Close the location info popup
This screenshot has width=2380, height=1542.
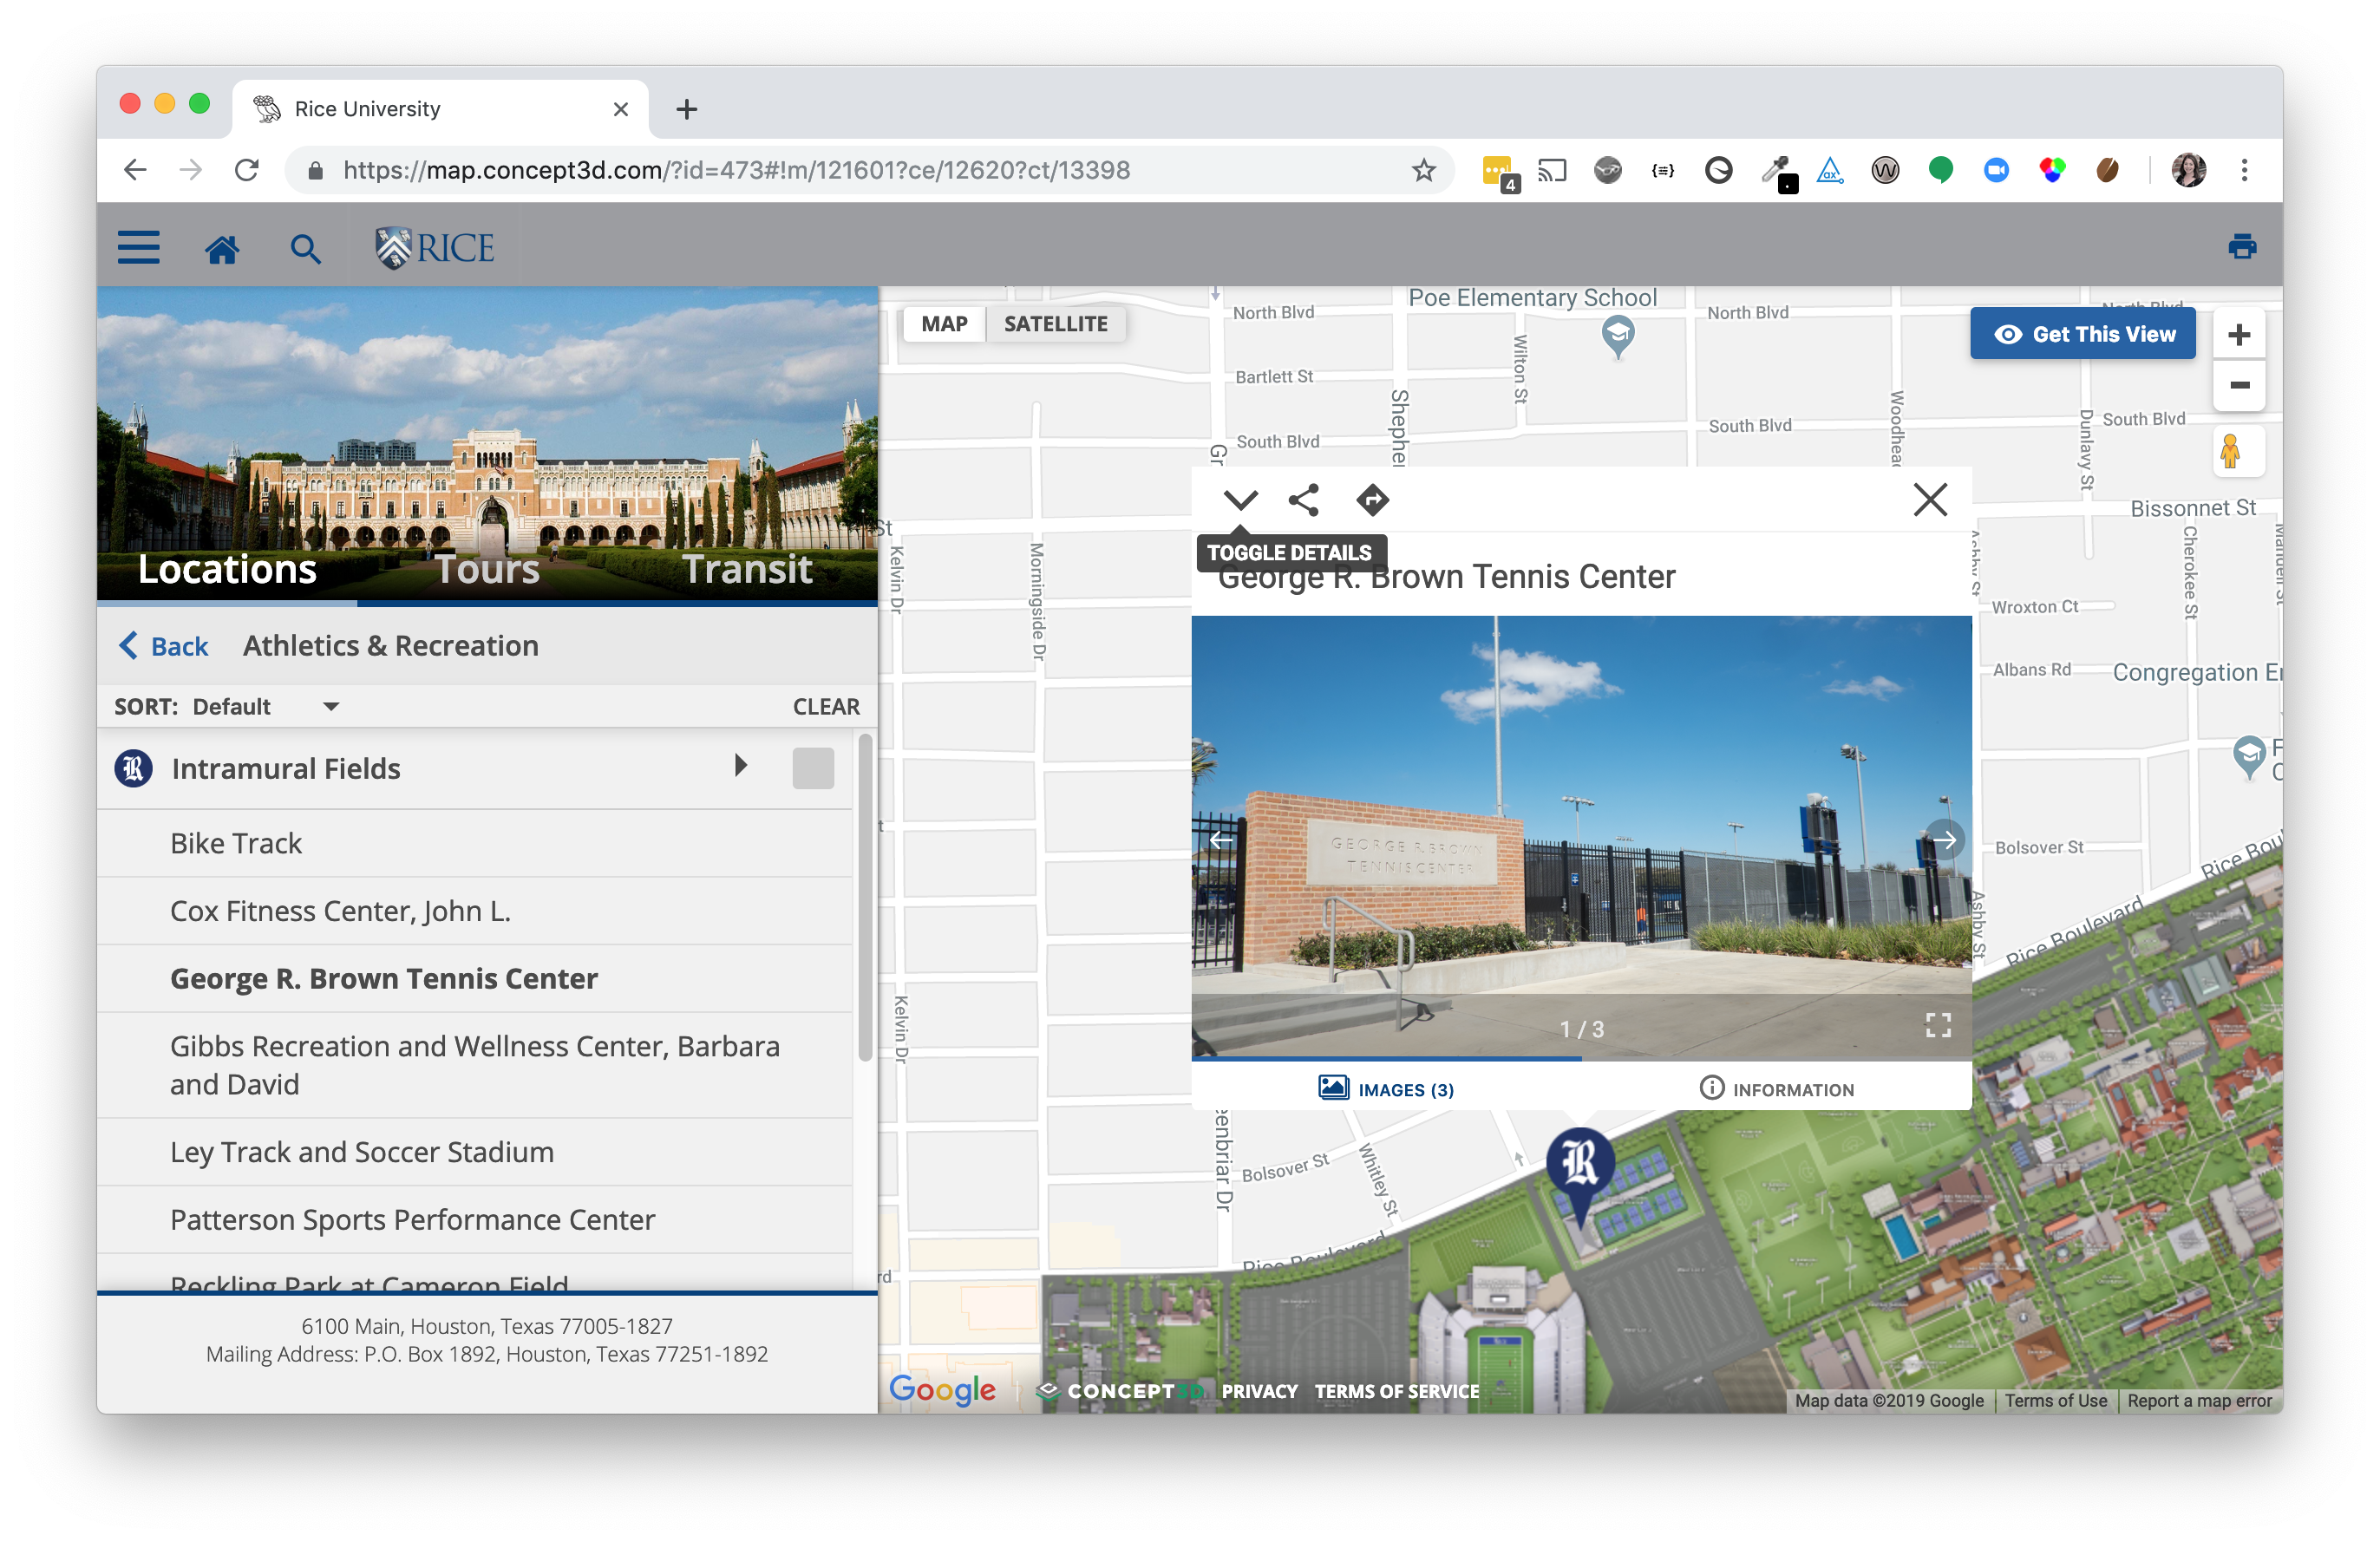click(x=1929, y=499)
